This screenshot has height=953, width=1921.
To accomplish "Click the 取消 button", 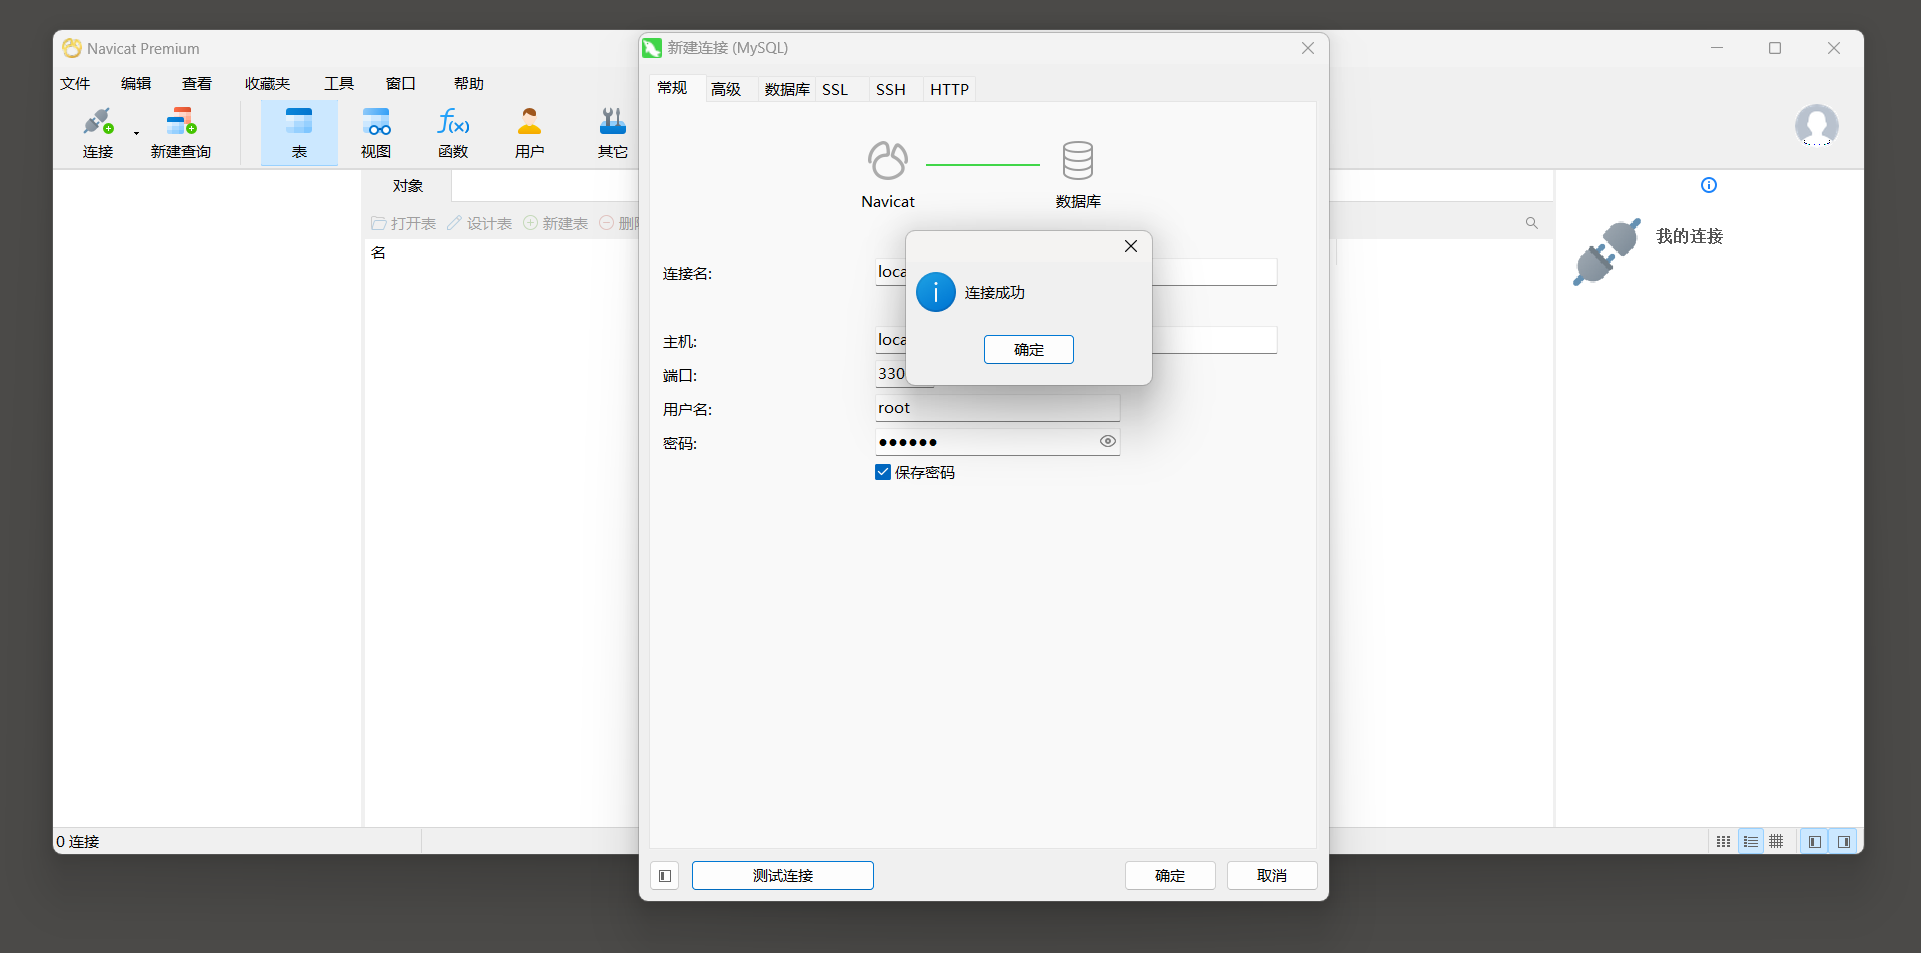I will coord(1272,876).
